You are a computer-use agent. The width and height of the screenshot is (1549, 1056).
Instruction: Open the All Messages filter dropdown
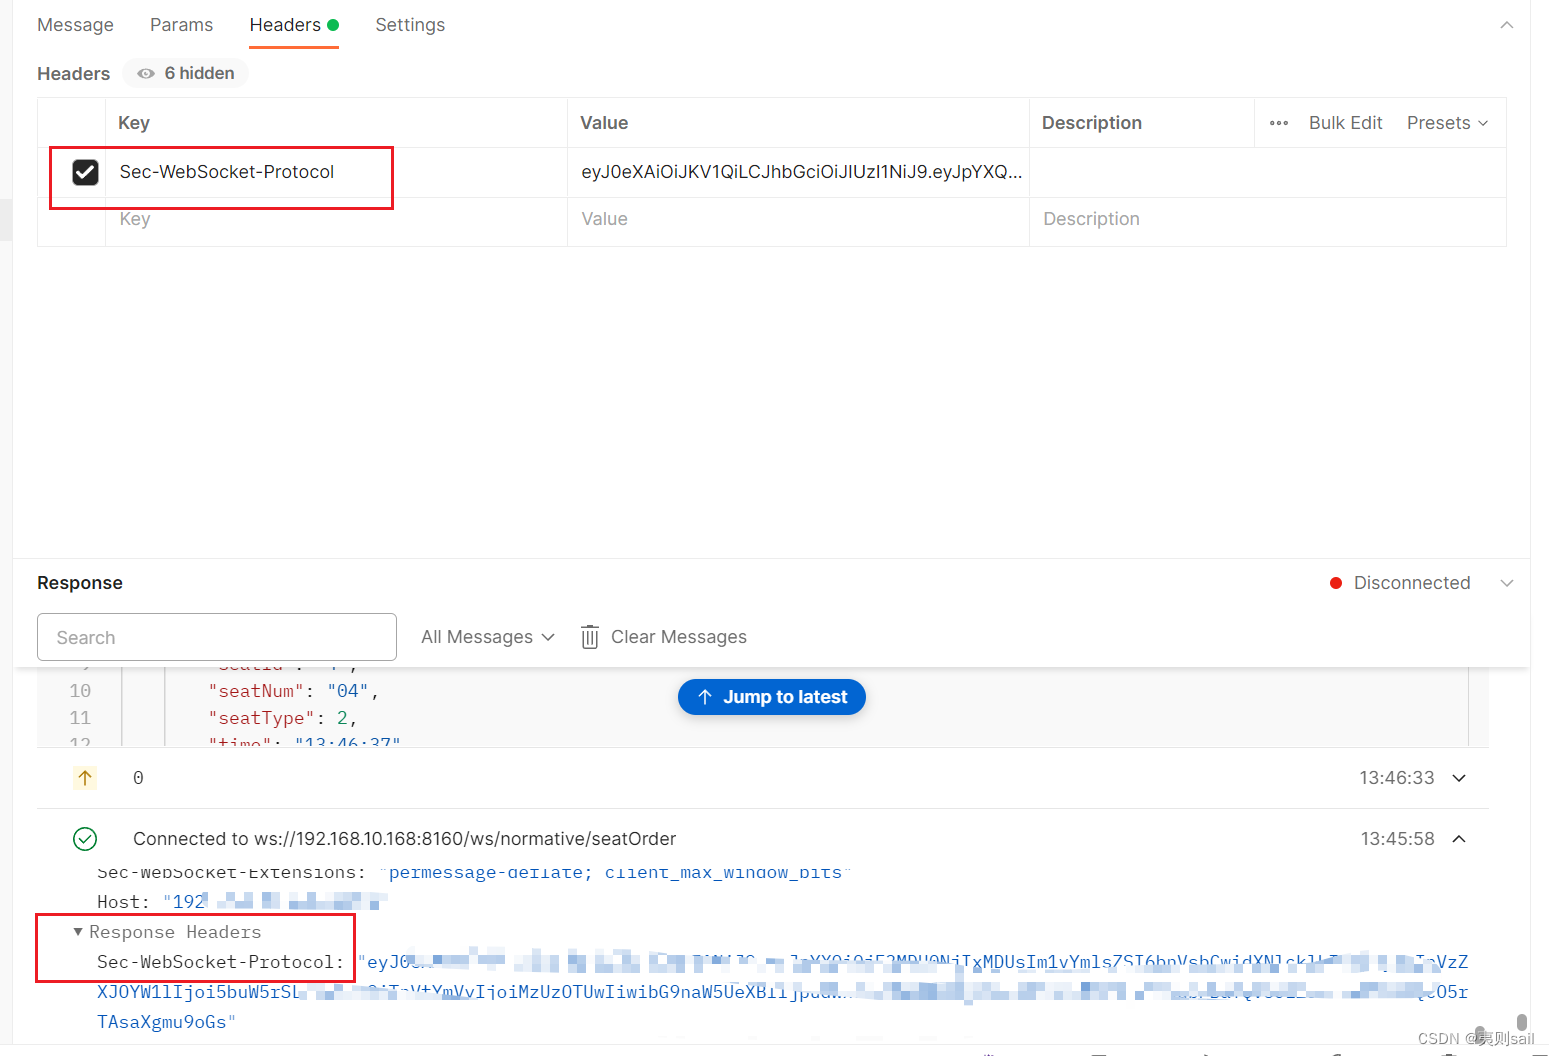pos(486,637)
